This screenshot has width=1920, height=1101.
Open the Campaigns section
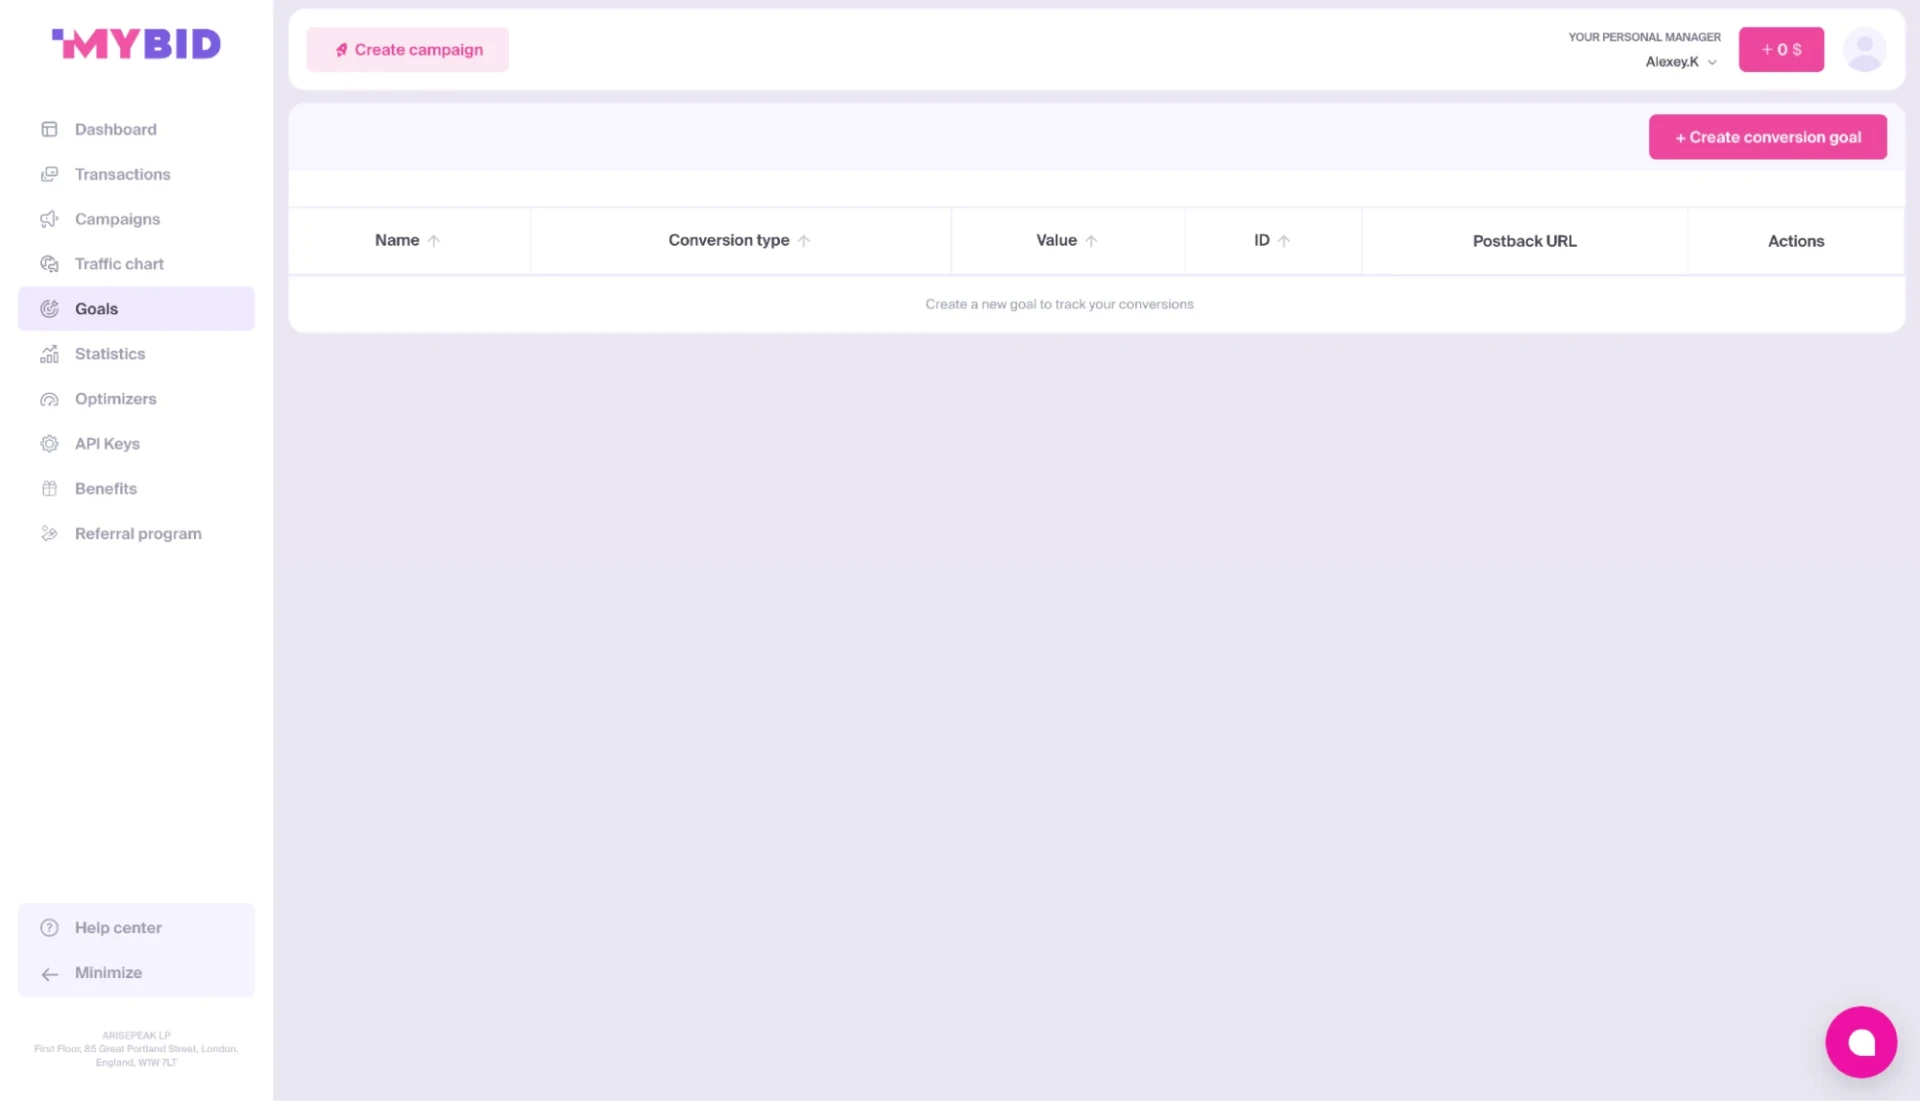pyautogui.click(x=136, y=219)
